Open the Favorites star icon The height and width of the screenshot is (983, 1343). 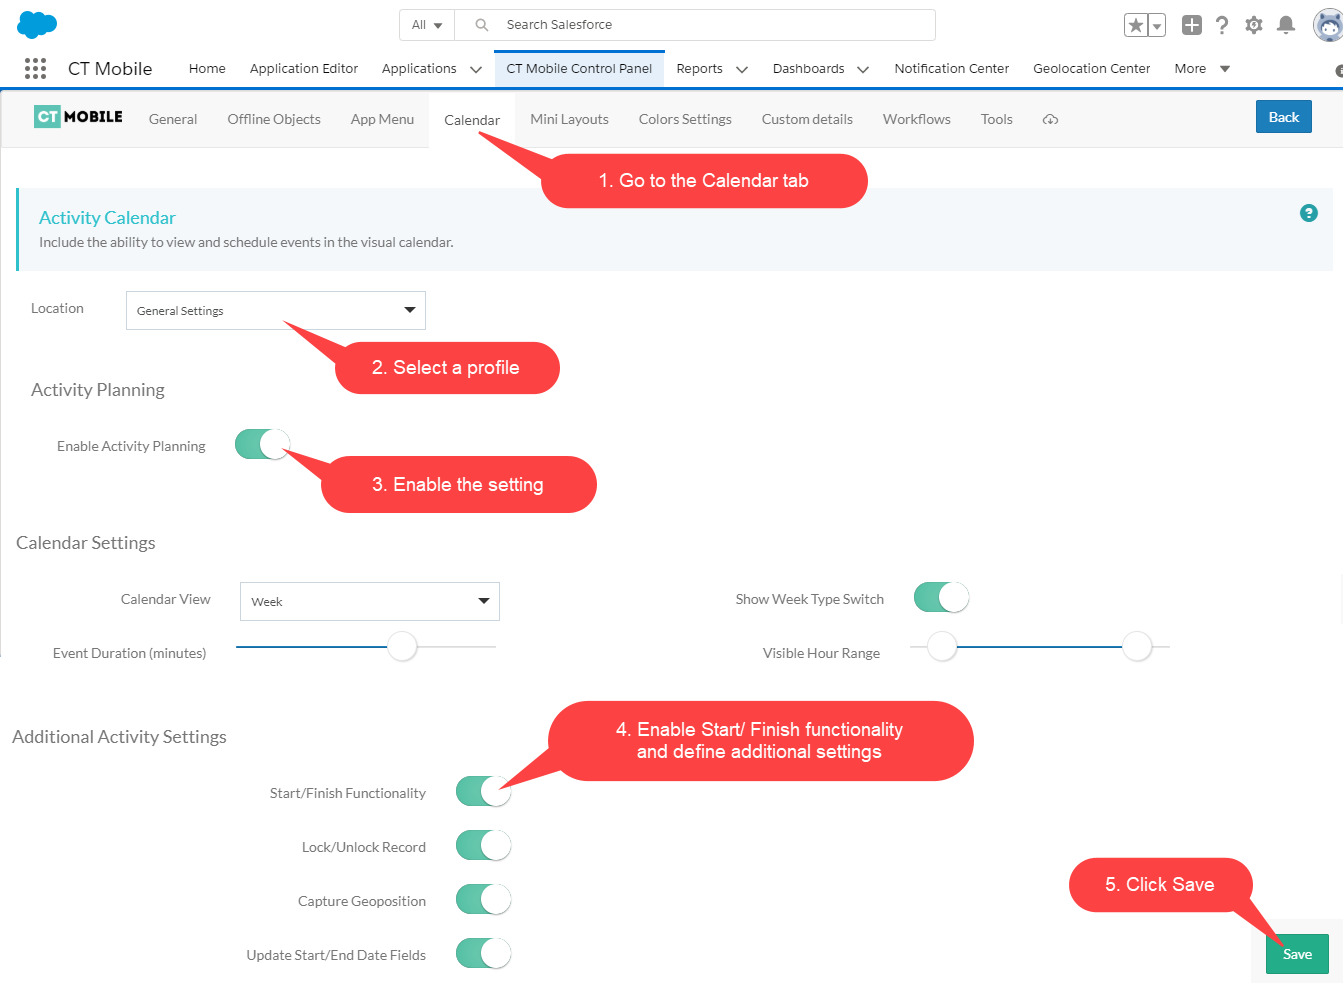1136,25
